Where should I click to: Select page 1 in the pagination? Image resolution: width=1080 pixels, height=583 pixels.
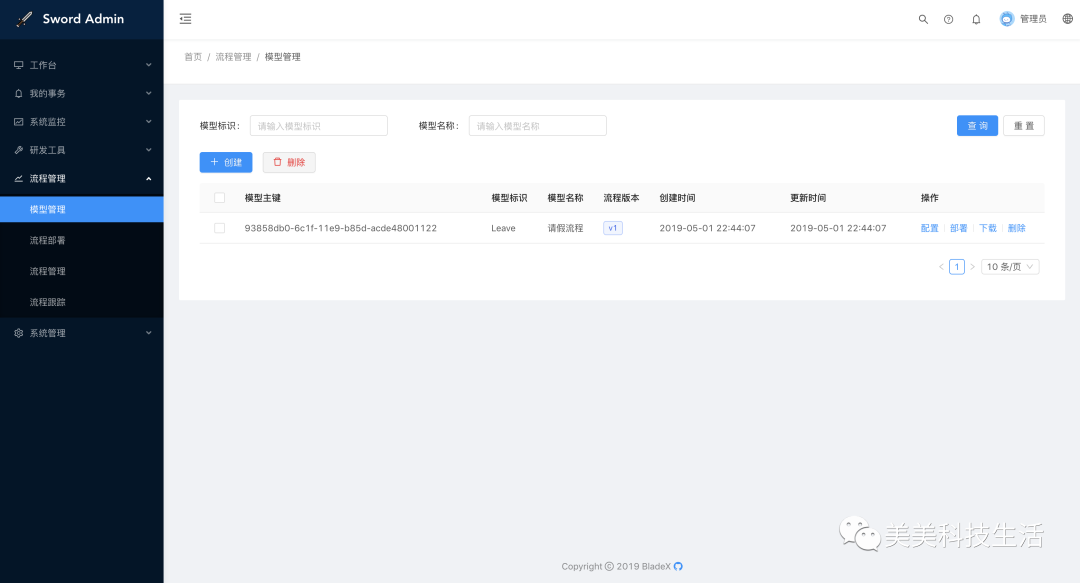(x=956, y=266)
